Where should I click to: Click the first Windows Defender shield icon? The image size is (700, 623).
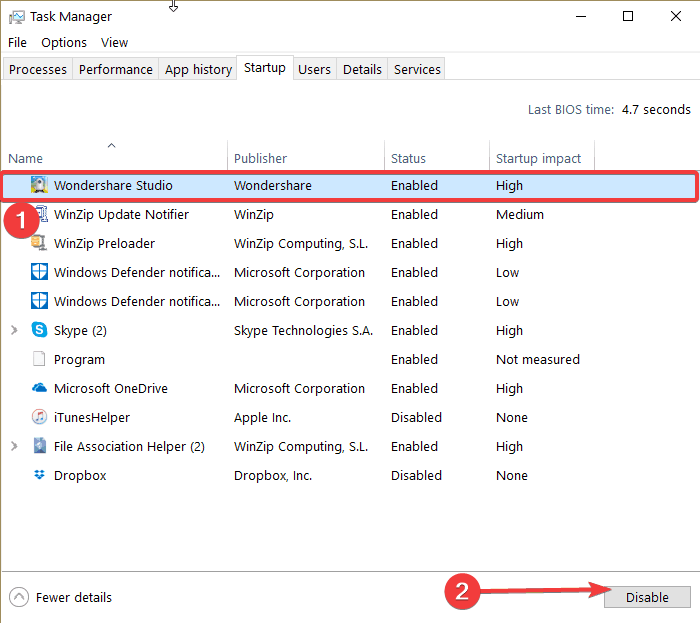point(39,272)
